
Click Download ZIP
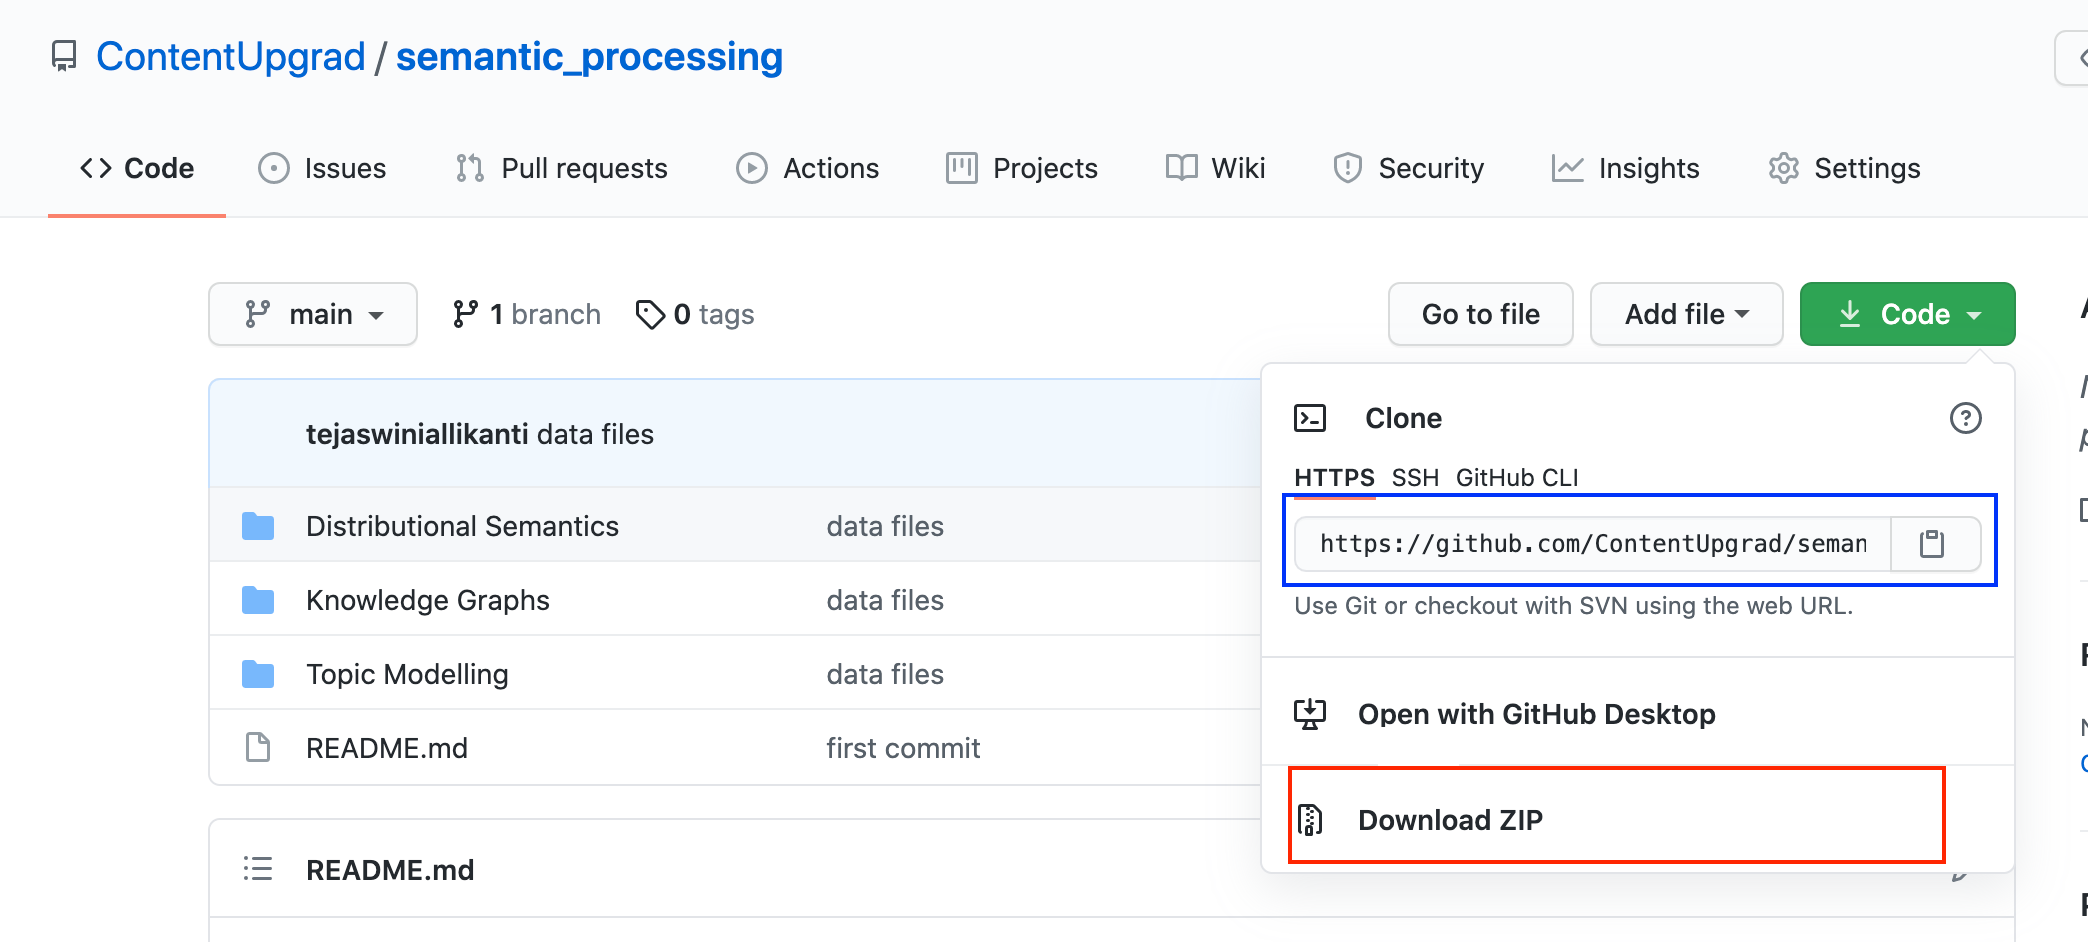click(x=1450, y=820)
